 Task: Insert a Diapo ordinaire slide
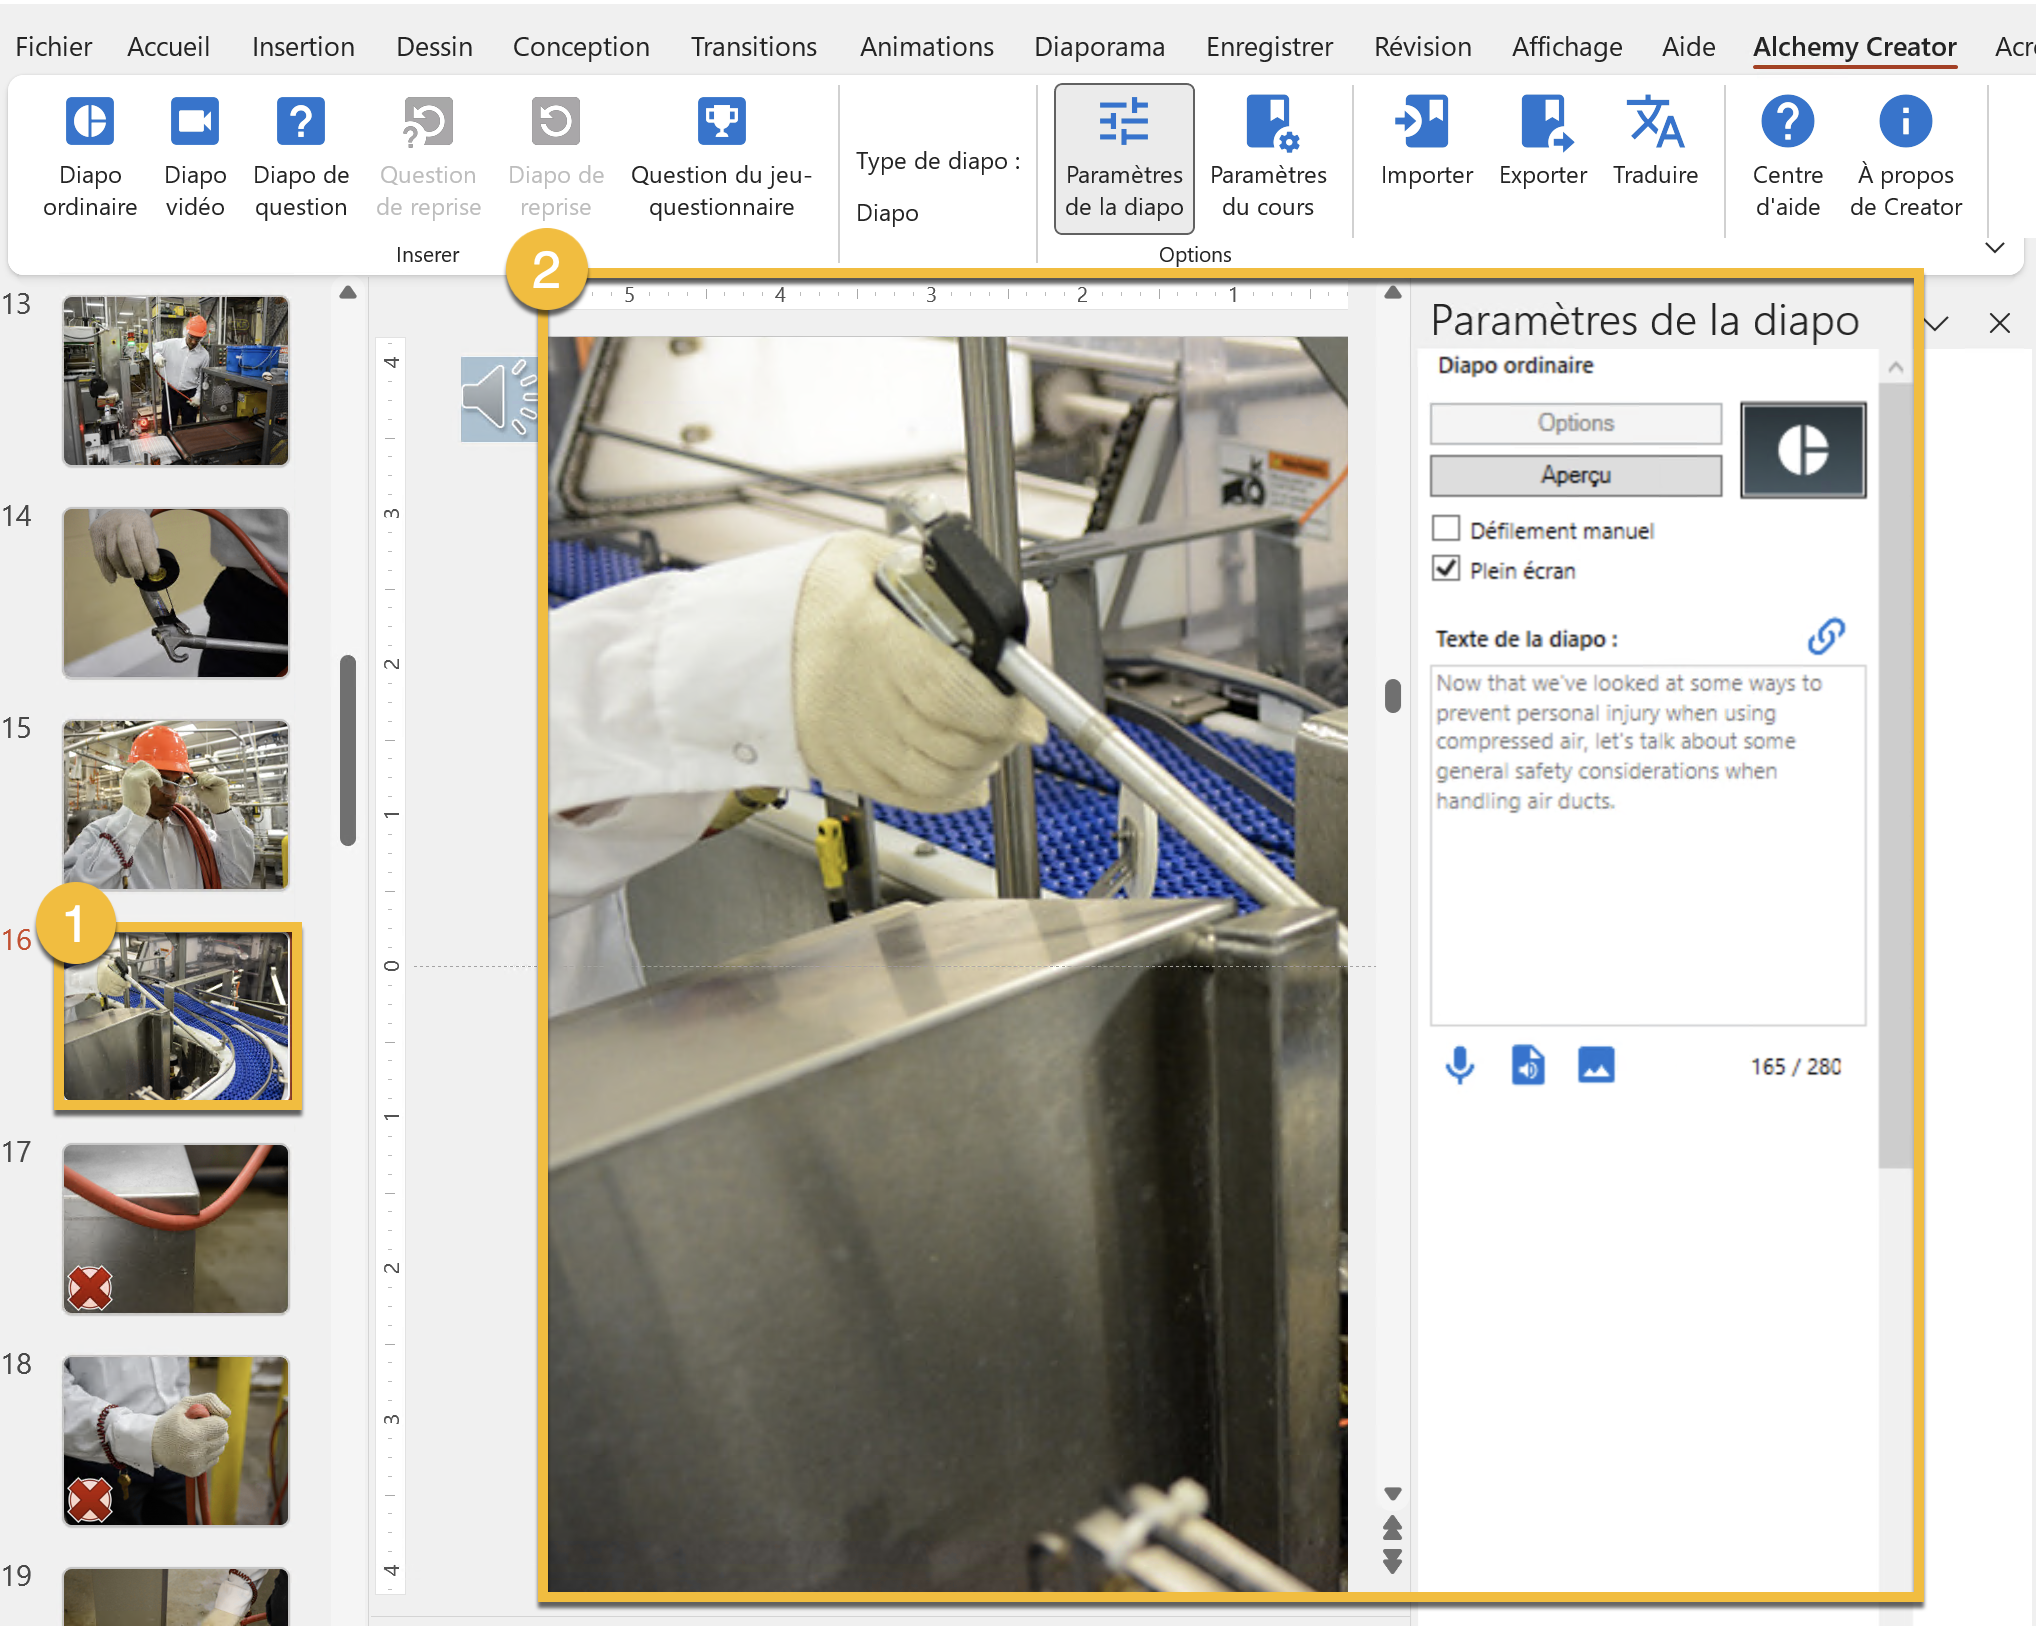coord(90,159)
